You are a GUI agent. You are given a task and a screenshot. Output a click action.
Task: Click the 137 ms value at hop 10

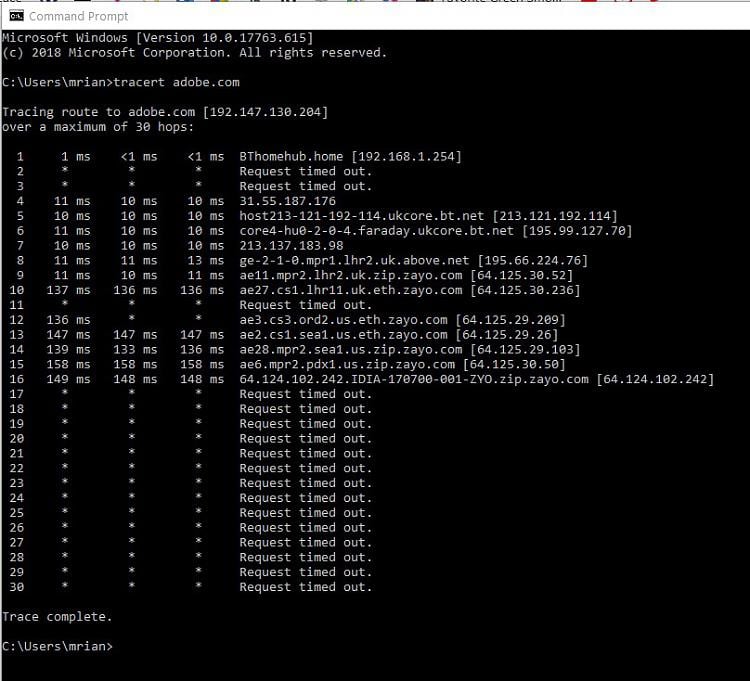coord(68,290)
